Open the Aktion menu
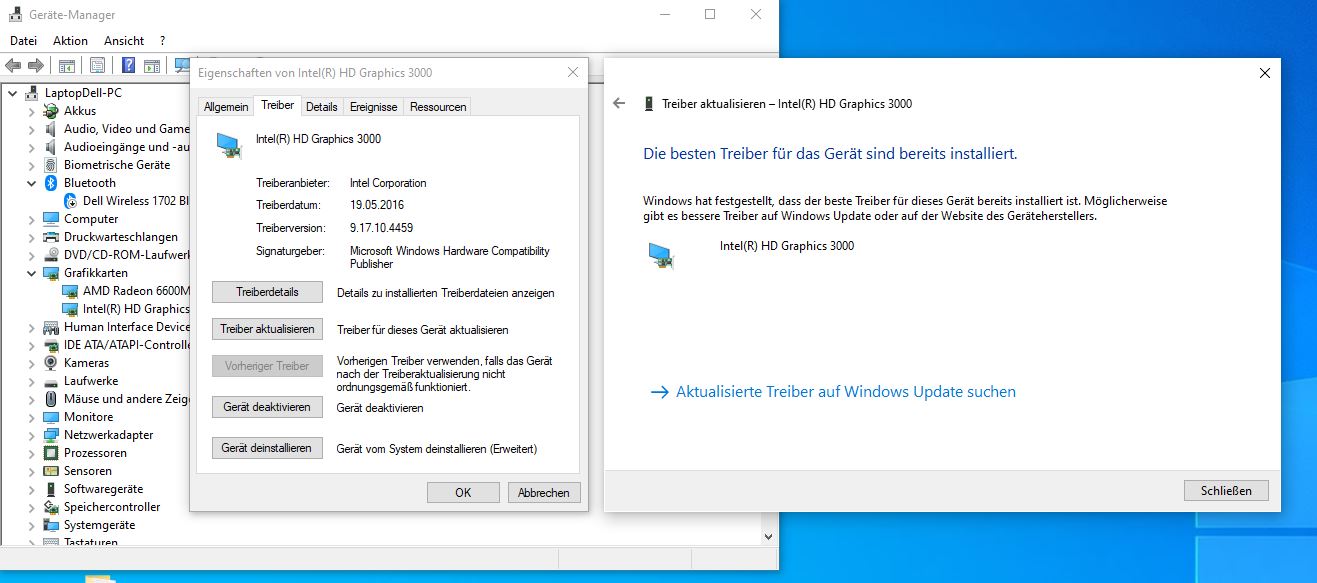 70,41
